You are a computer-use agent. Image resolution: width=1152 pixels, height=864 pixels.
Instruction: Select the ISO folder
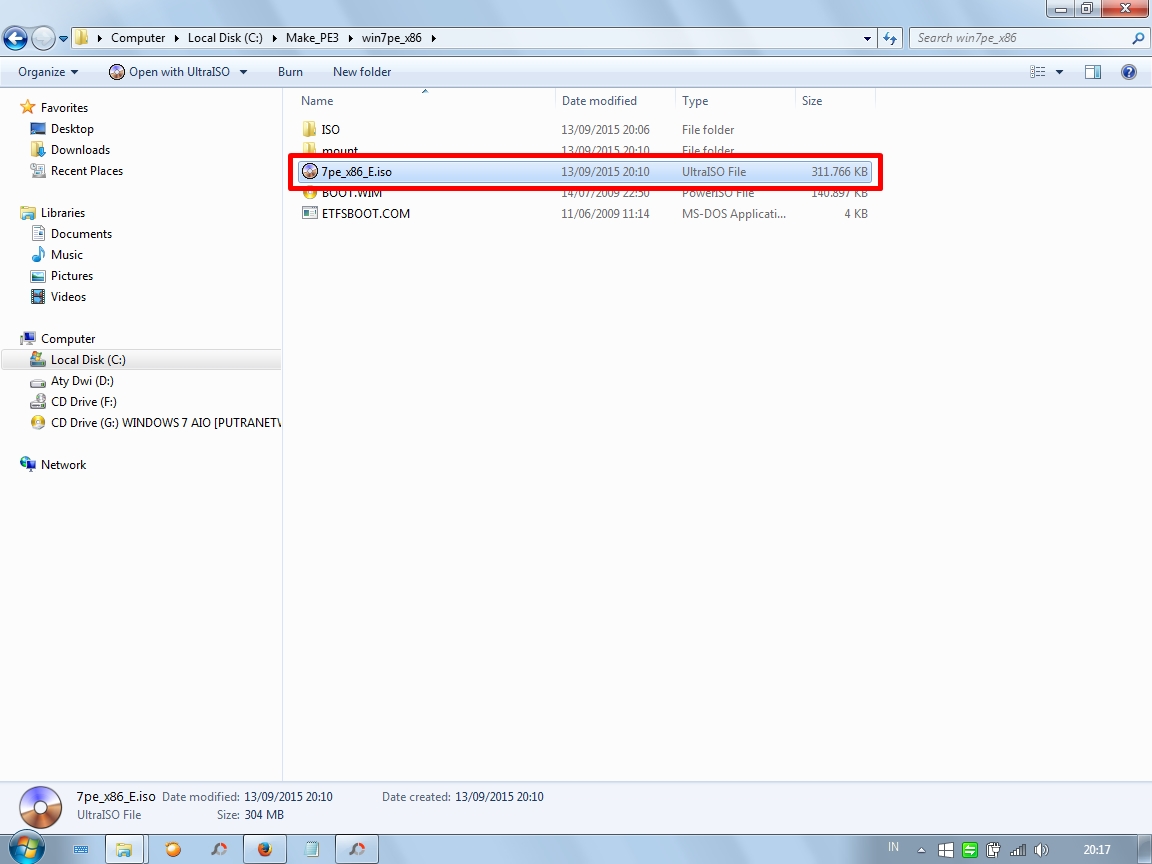584,130
